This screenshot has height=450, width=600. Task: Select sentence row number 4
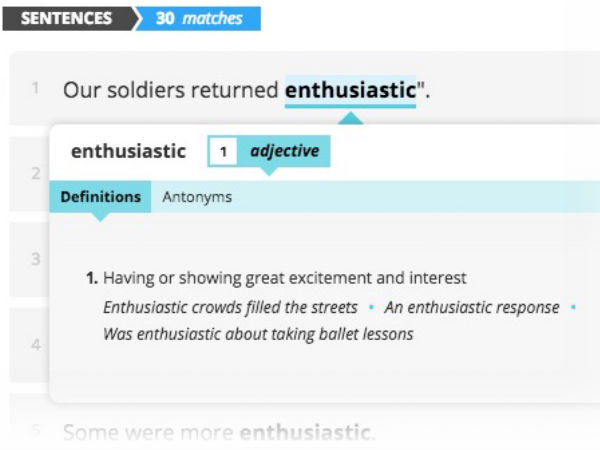[x=35, y=344]
